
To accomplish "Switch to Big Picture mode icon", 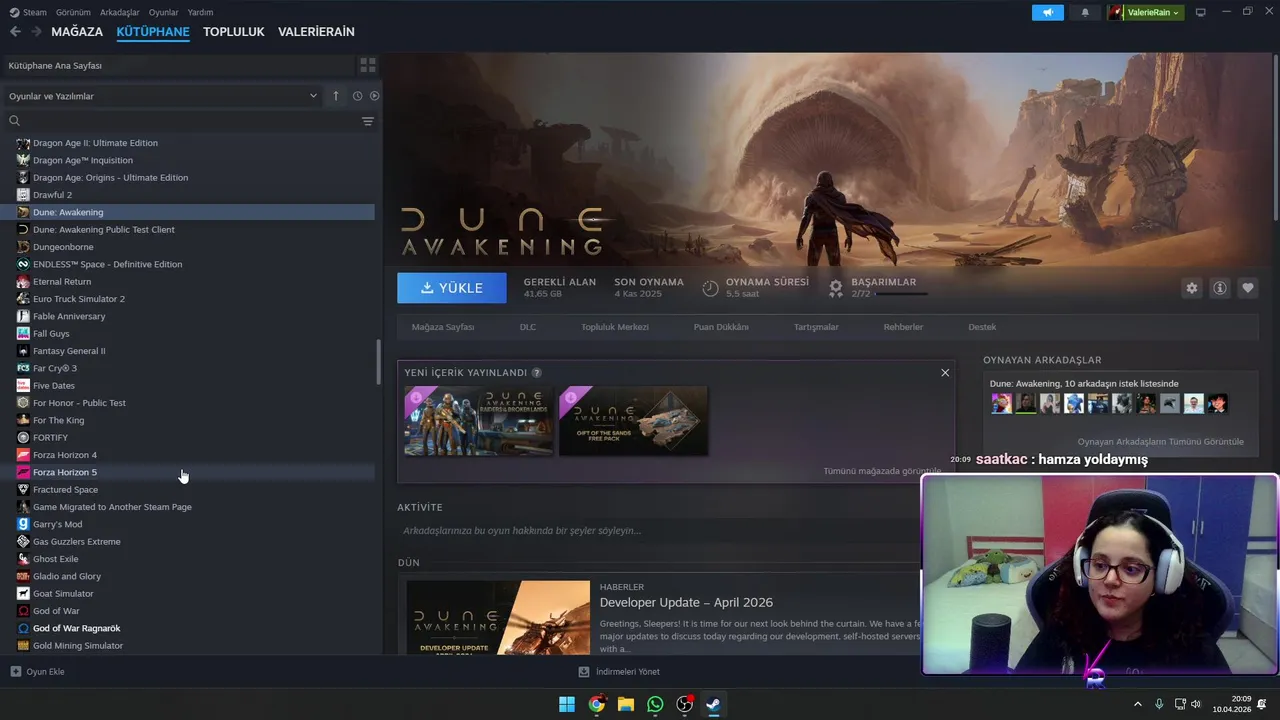I will click(x=1201, y=12).
